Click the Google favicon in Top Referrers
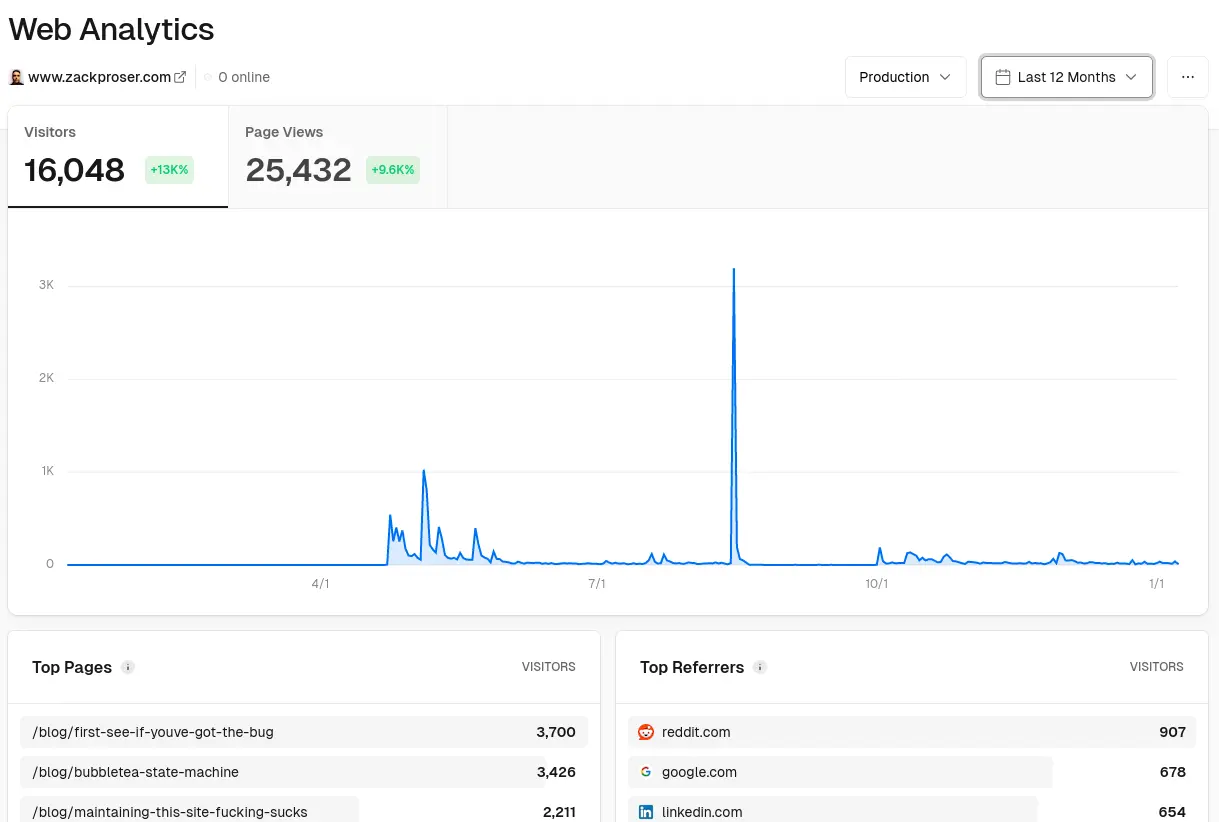Viewport: 1219px width, 822px height. pos(646,772)
